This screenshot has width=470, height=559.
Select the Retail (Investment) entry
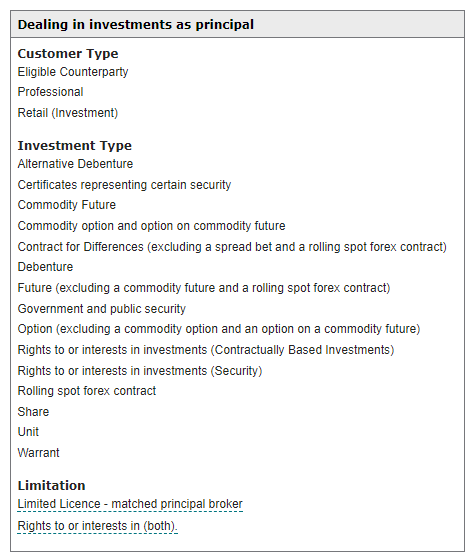pos(68,113)
